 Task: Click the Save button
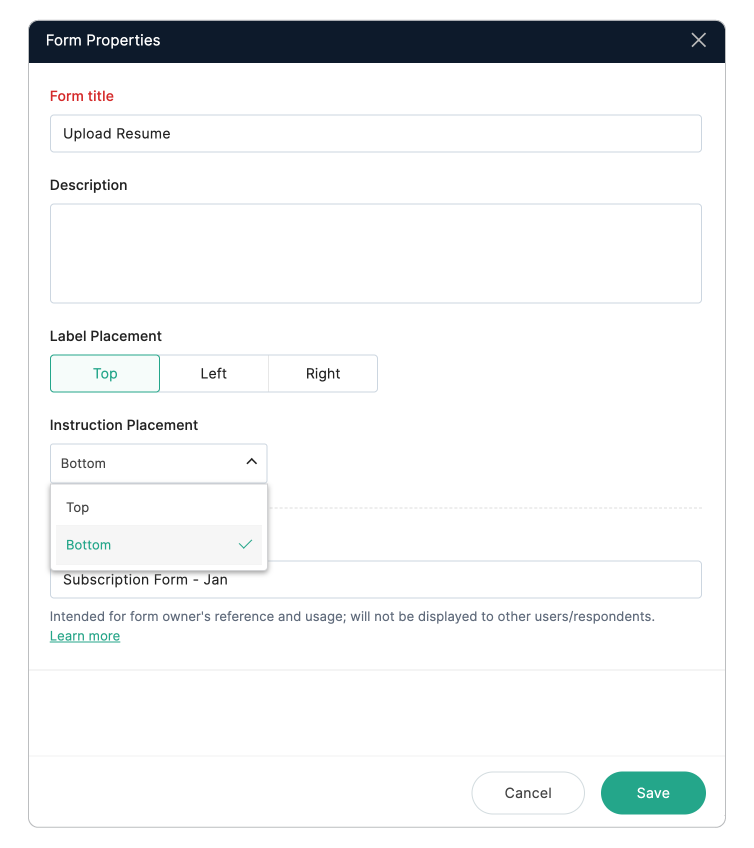pyautogui.click(x=653, y=793)
